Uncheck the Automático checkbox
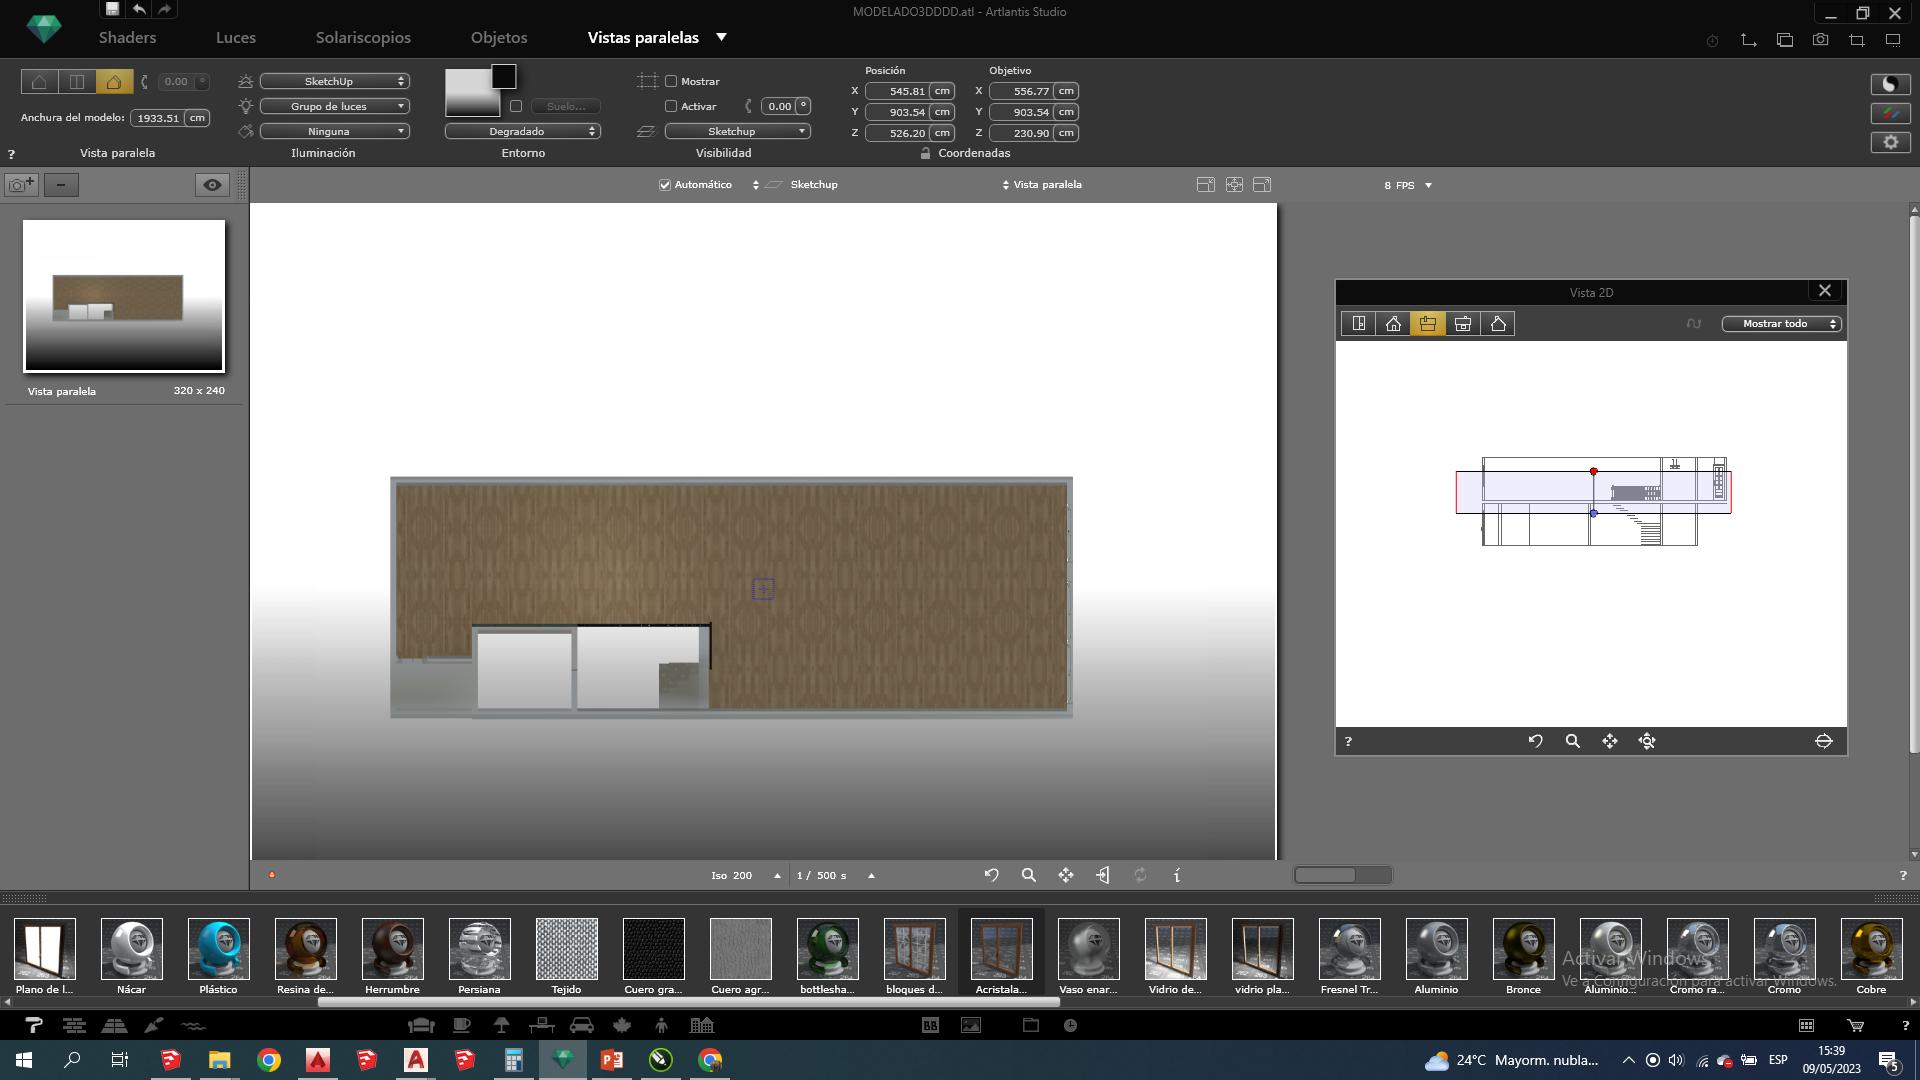 [665, 185]
